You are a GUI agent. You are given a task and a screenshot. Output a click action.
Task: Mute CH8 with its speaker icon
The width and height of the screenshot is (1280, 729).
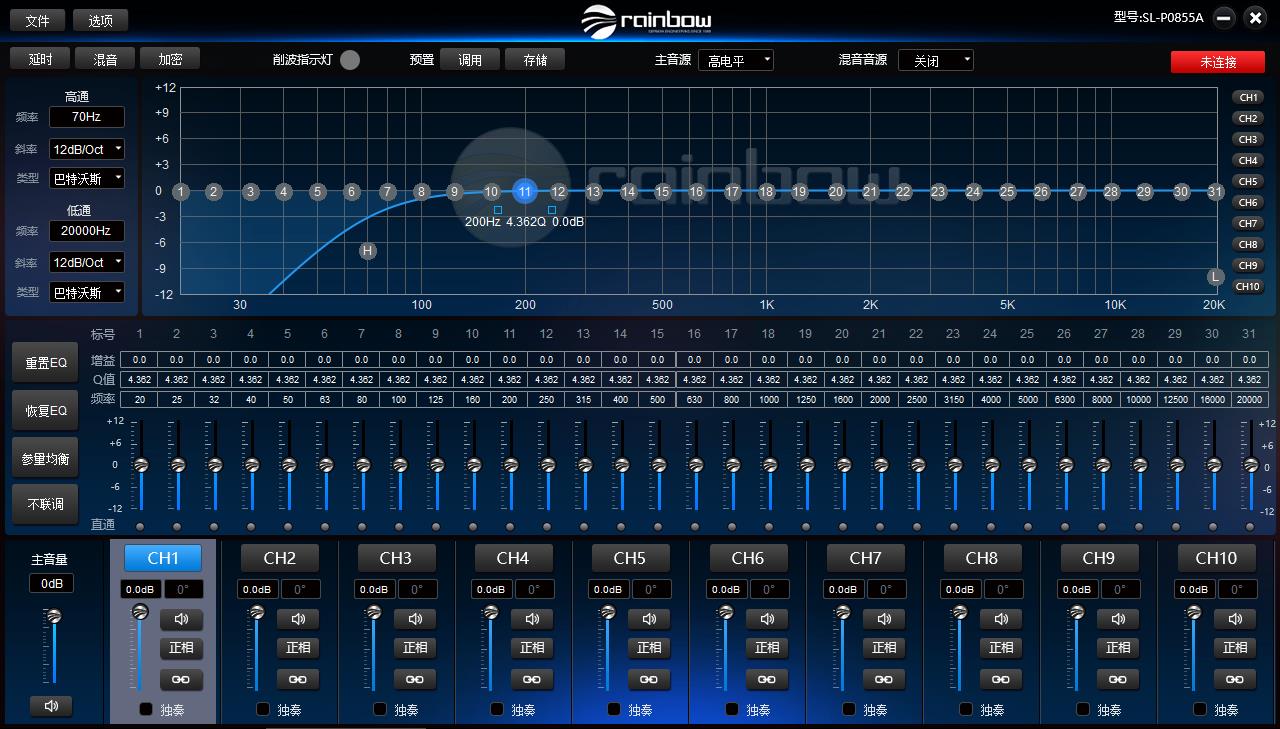[1001, 619]
